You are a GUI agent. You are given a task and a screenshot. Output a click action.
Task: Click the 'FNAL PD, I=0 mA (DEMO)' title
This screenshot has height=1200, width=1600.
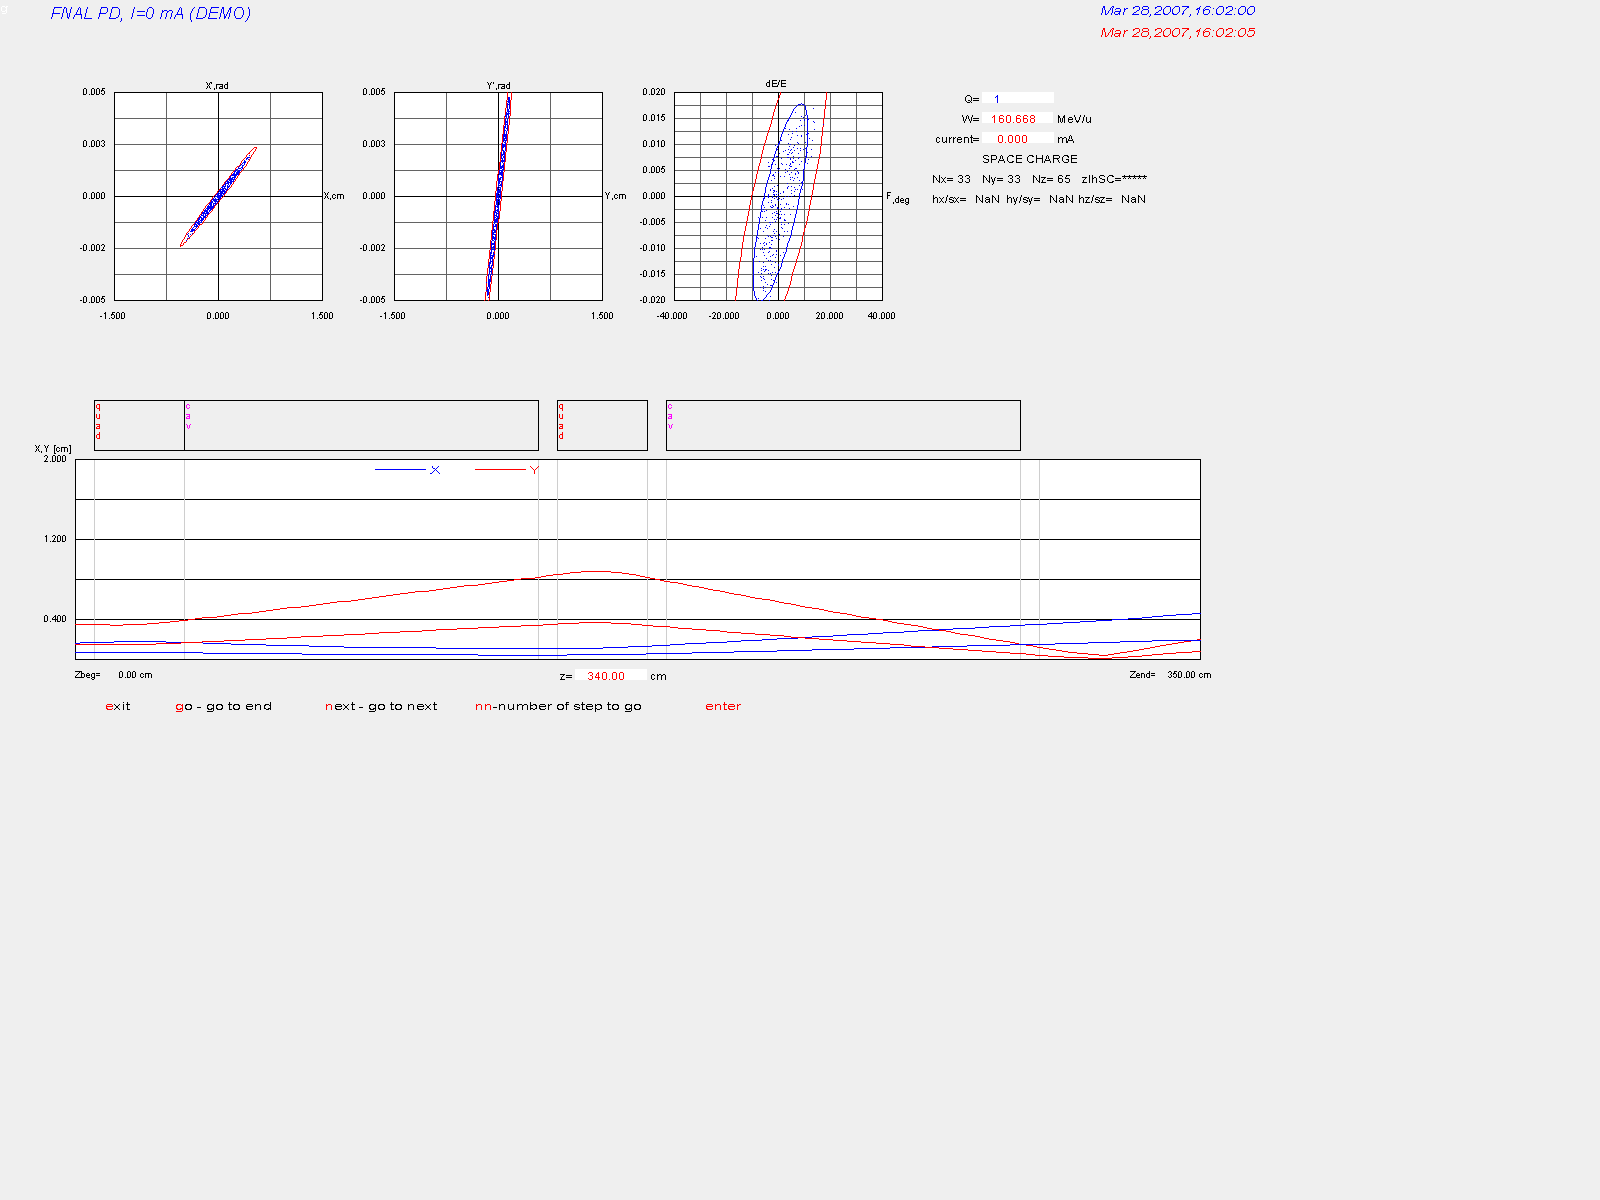pyautogui.click(x=151, y=14)
